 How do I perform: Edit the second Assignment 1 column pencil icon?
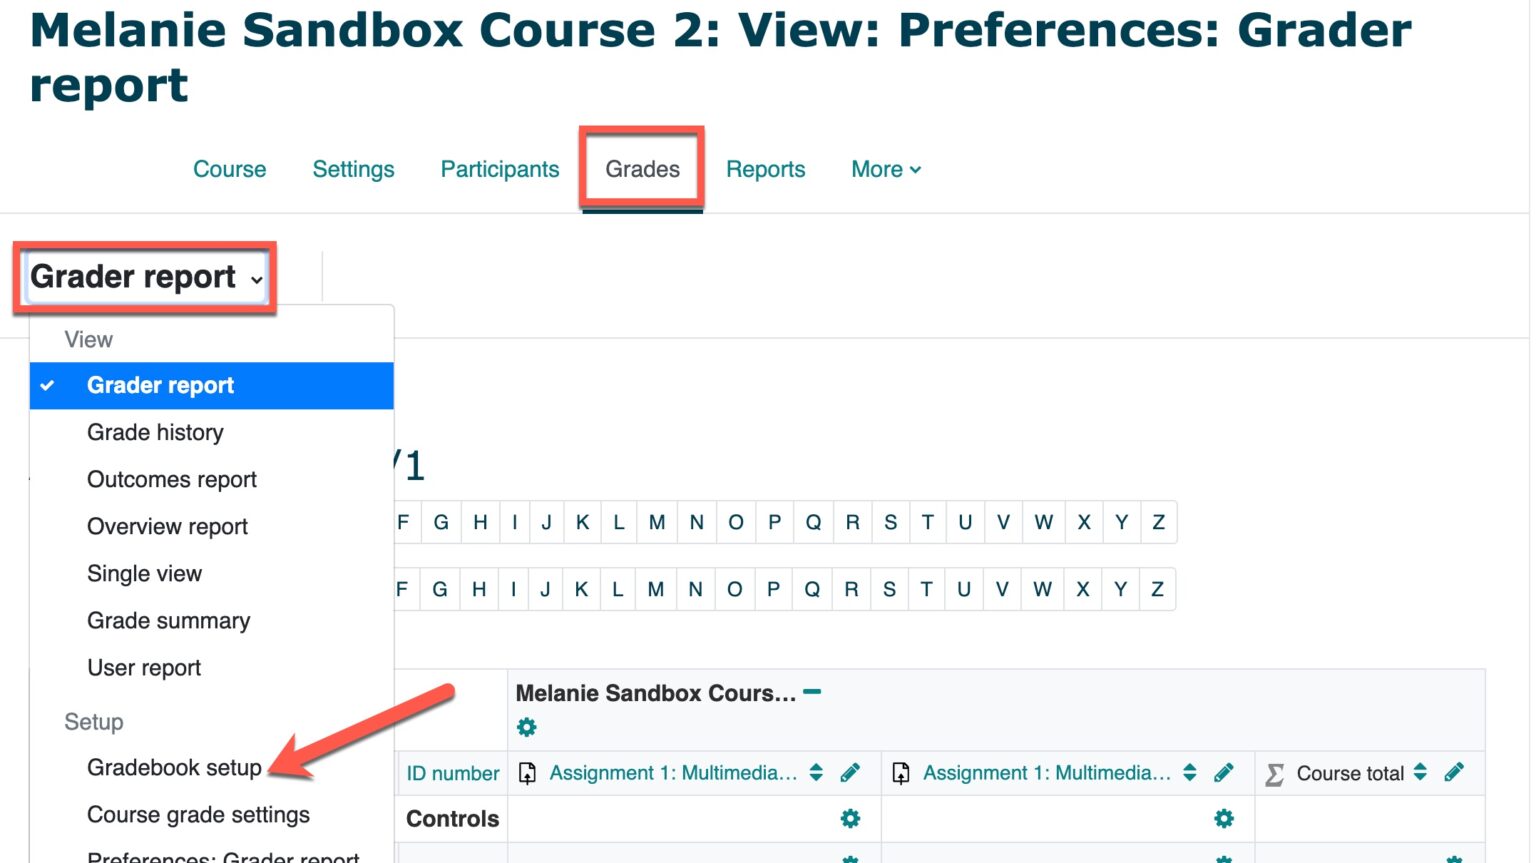(x=1224, y=772)
